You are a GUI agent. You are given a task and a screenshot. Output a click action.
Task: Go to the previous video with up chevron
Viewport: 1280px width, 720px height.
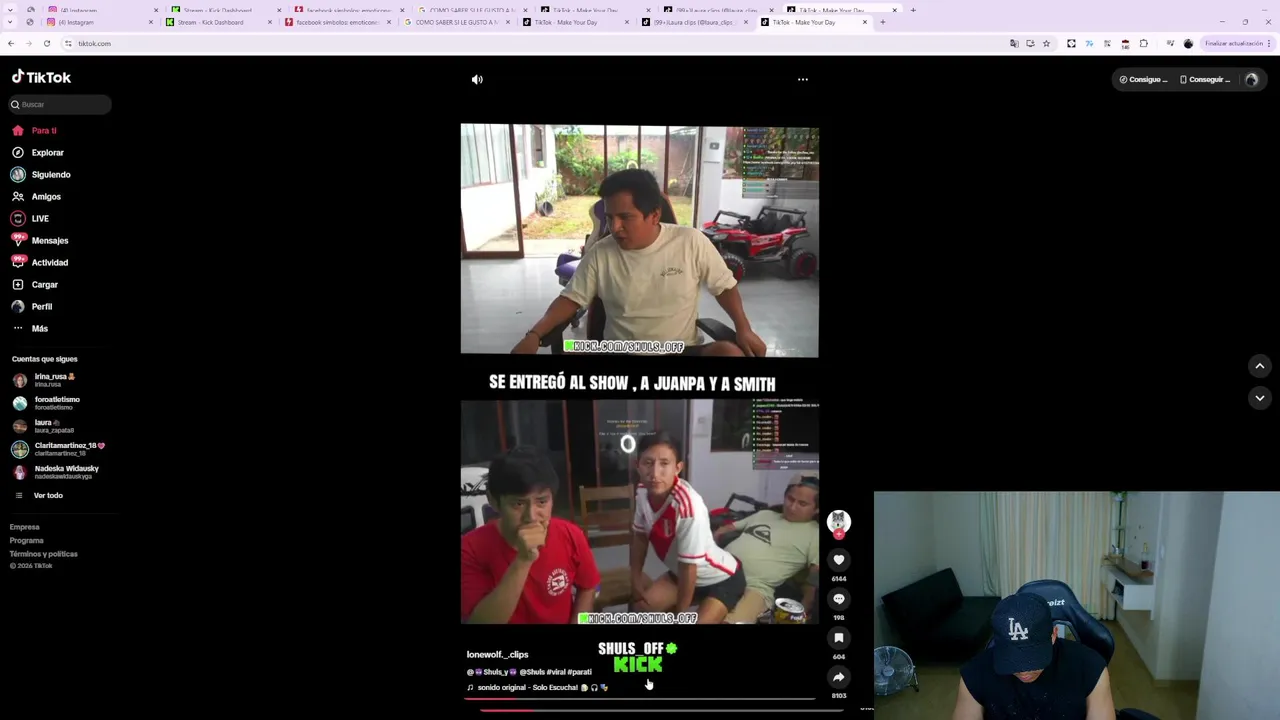[x=1260, y=366]
